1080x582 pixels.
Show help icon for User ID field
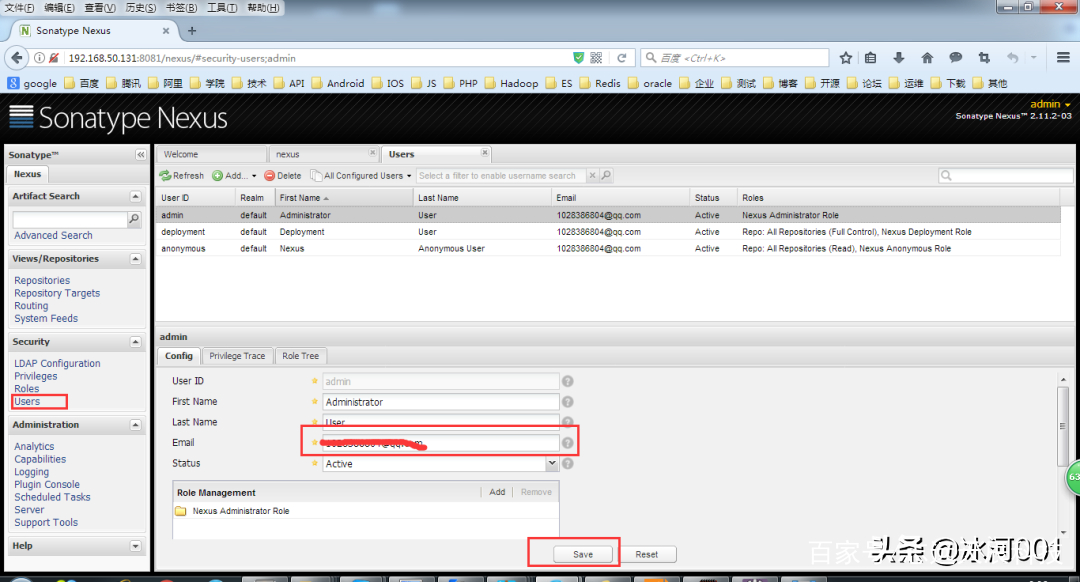[x=568, y=381]
